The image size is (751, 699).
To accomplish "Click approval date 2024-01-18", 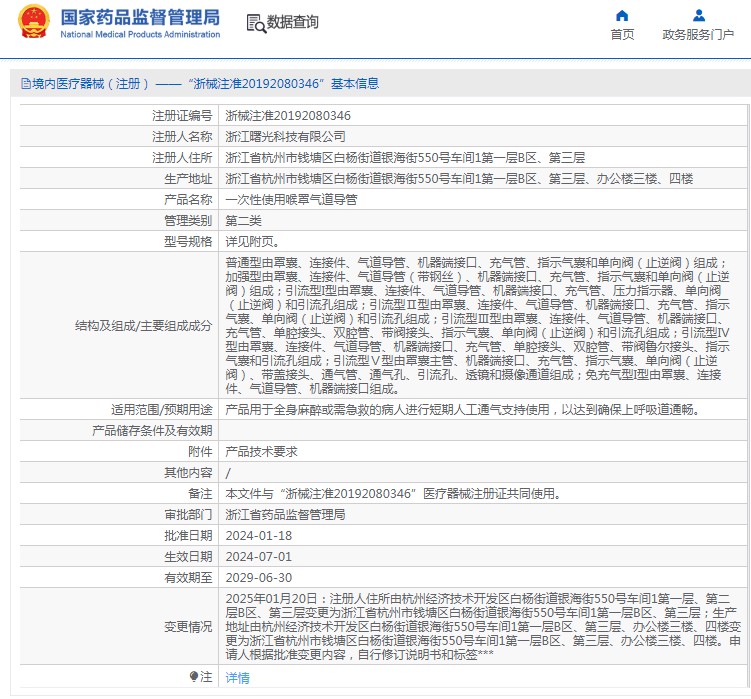I will pos(259,536).
